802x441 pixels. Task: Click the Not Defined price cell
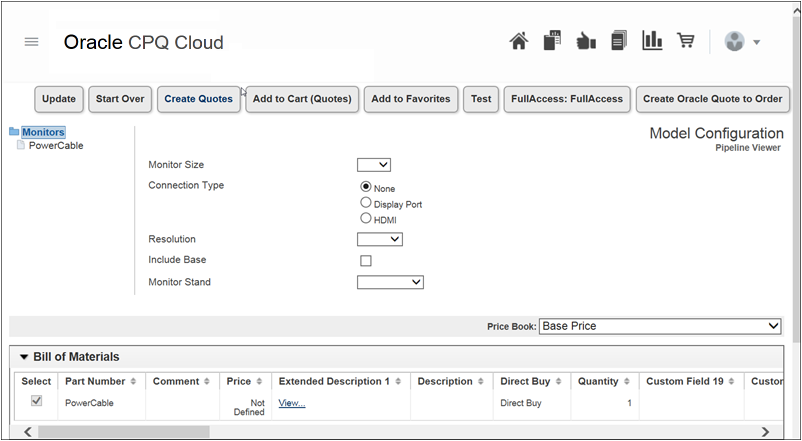click(249, 408)
